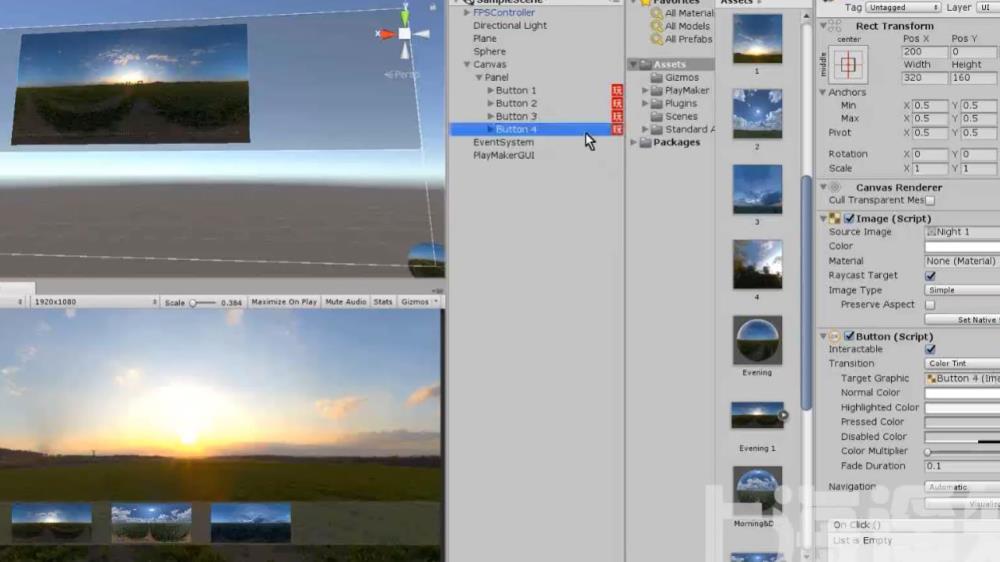Select the Packages folder icon
Screen dimensions: 1000x562
(x=645, y=142)
